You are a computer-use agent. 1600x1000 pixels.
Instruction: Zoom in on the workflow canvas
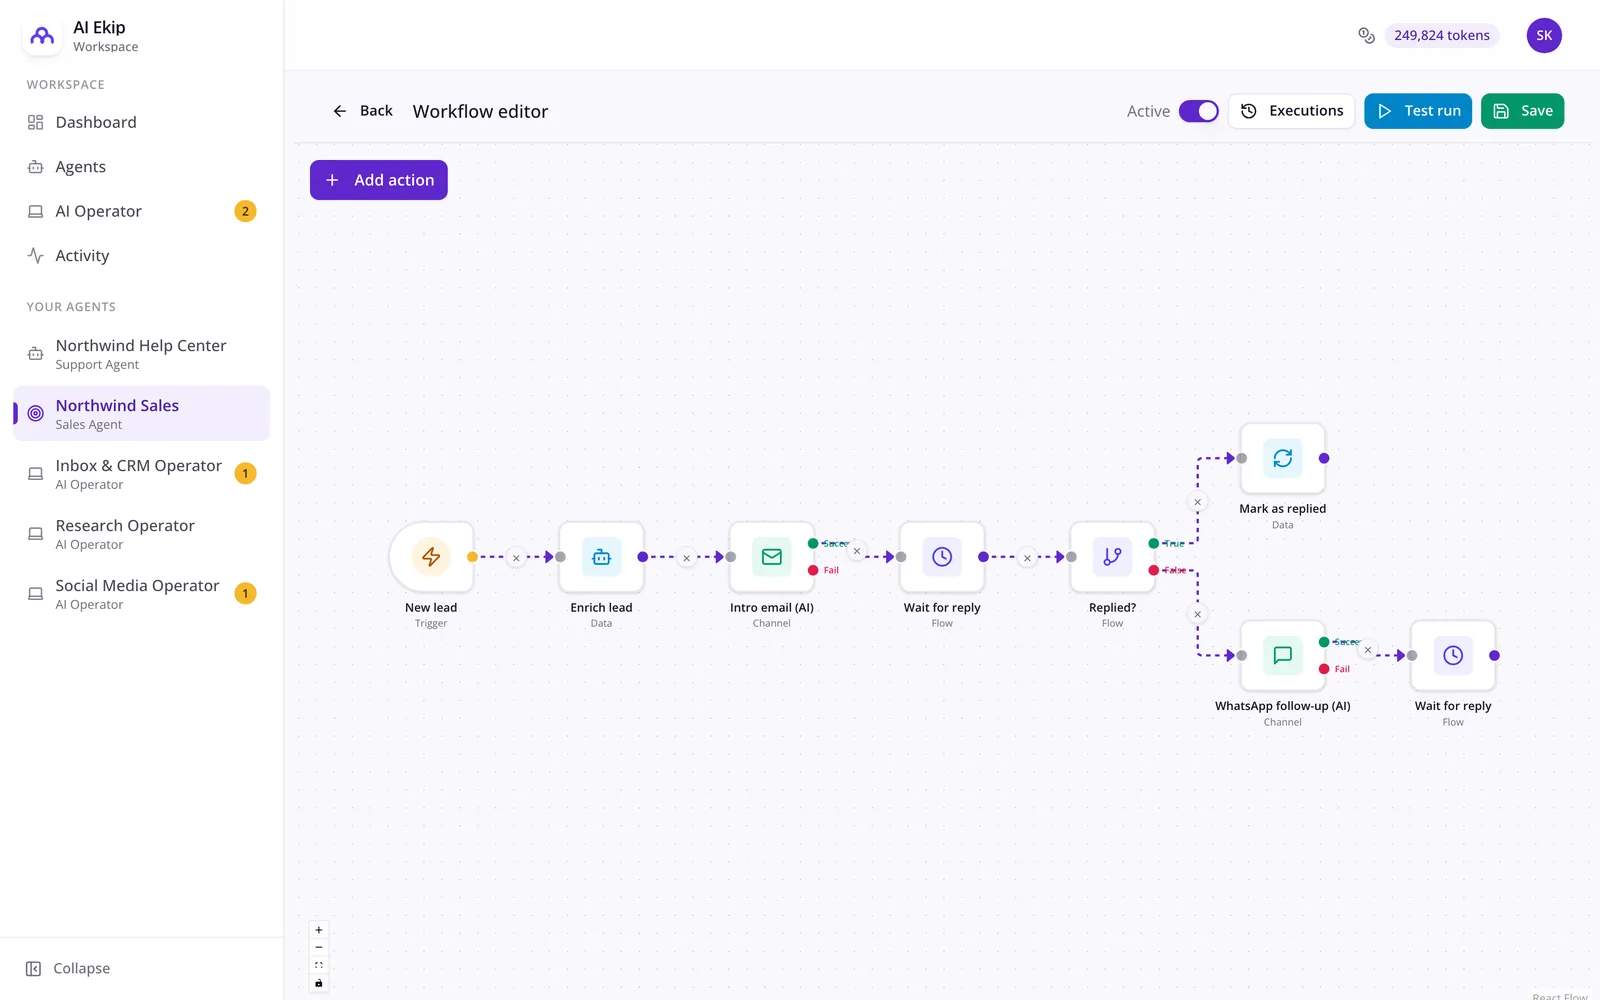pos(319,930)
